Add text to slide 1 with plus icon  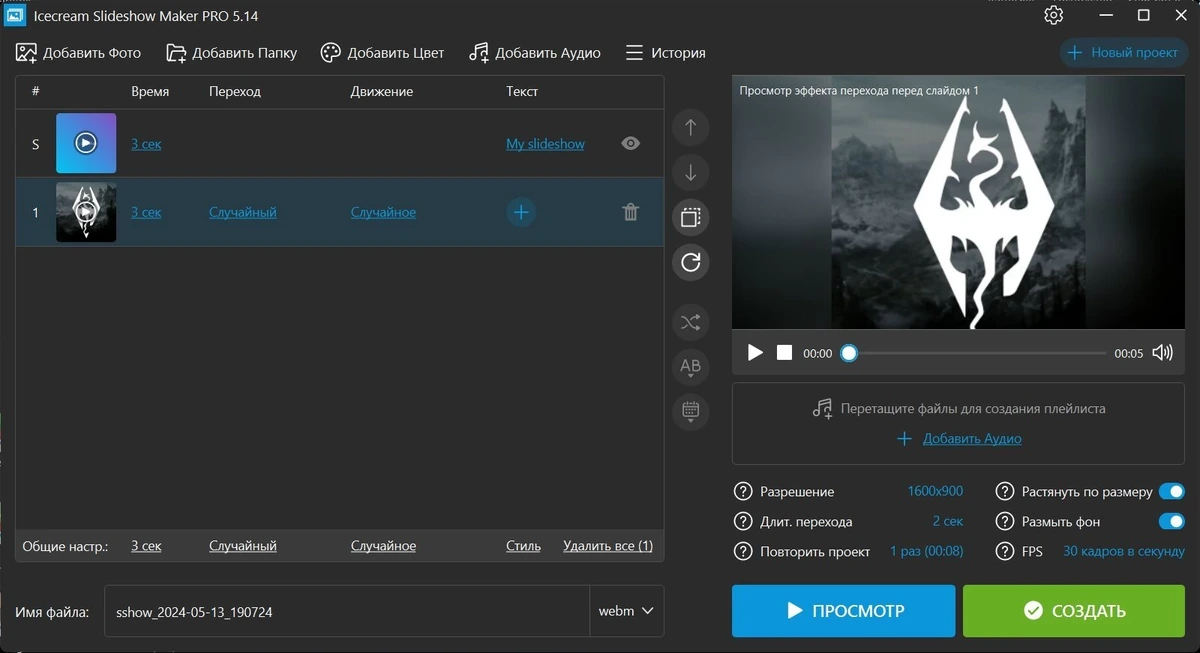click(x=520, y=212)
